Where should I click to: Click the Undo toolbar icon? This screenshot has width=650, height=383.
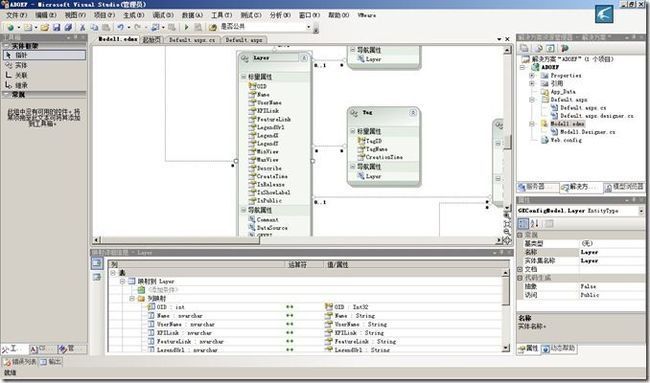[x=120, y=27]
